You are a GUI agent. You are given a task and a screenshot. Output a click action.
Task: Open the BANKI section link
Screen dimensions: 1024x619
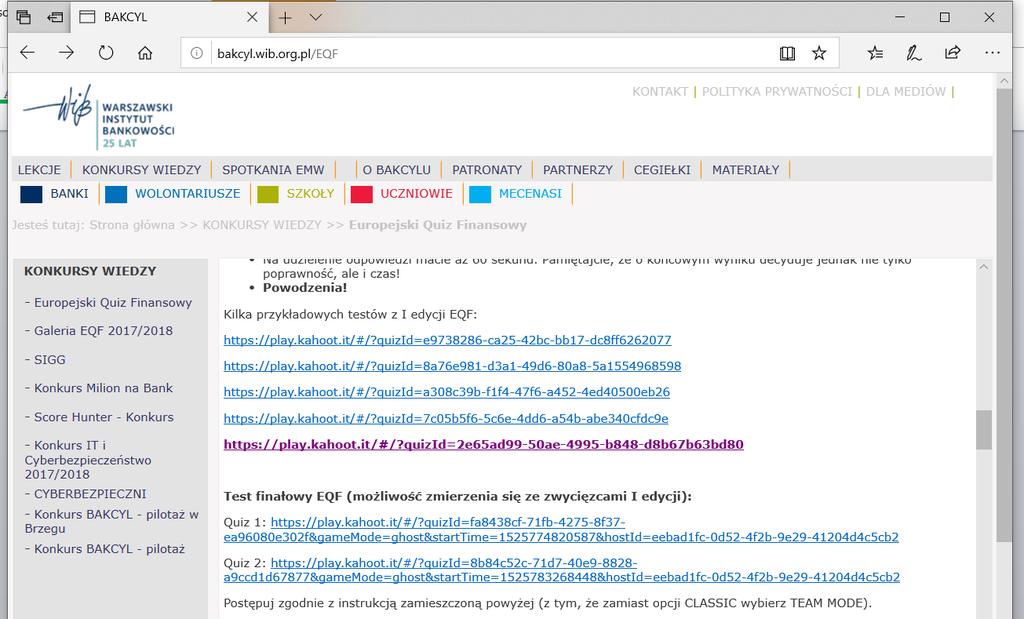(69, 193)
